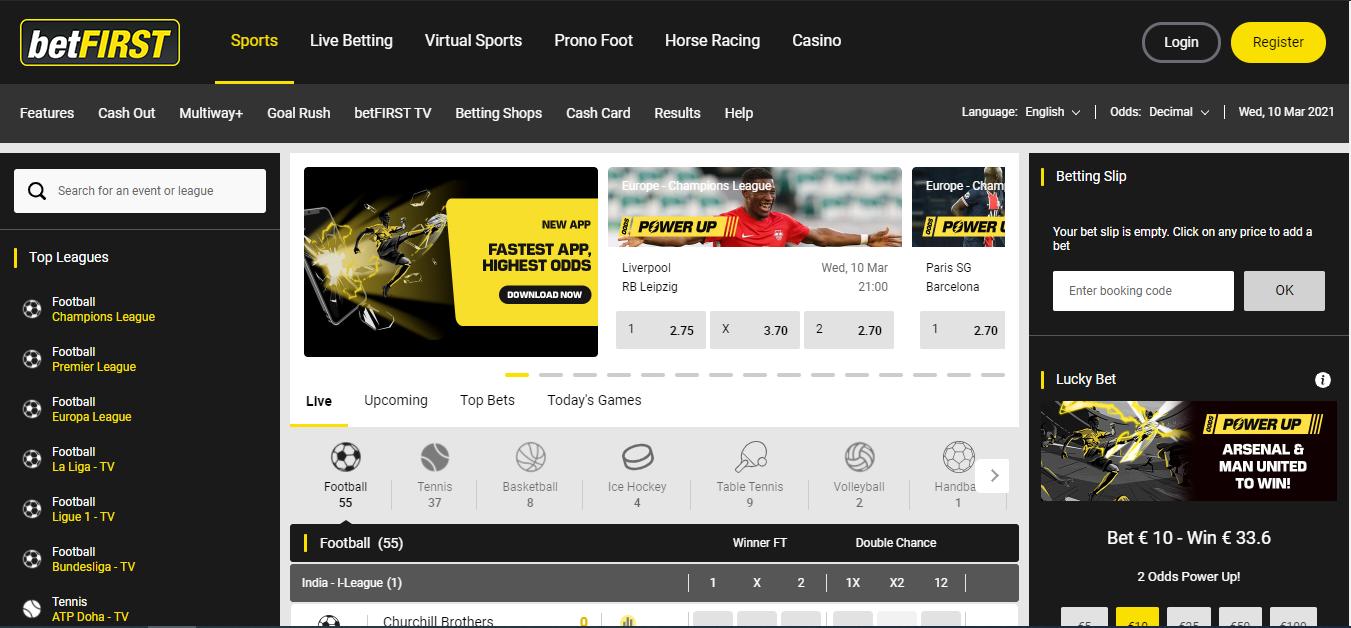
Task: Open the Live Betting section
Action: pos(351,41)
